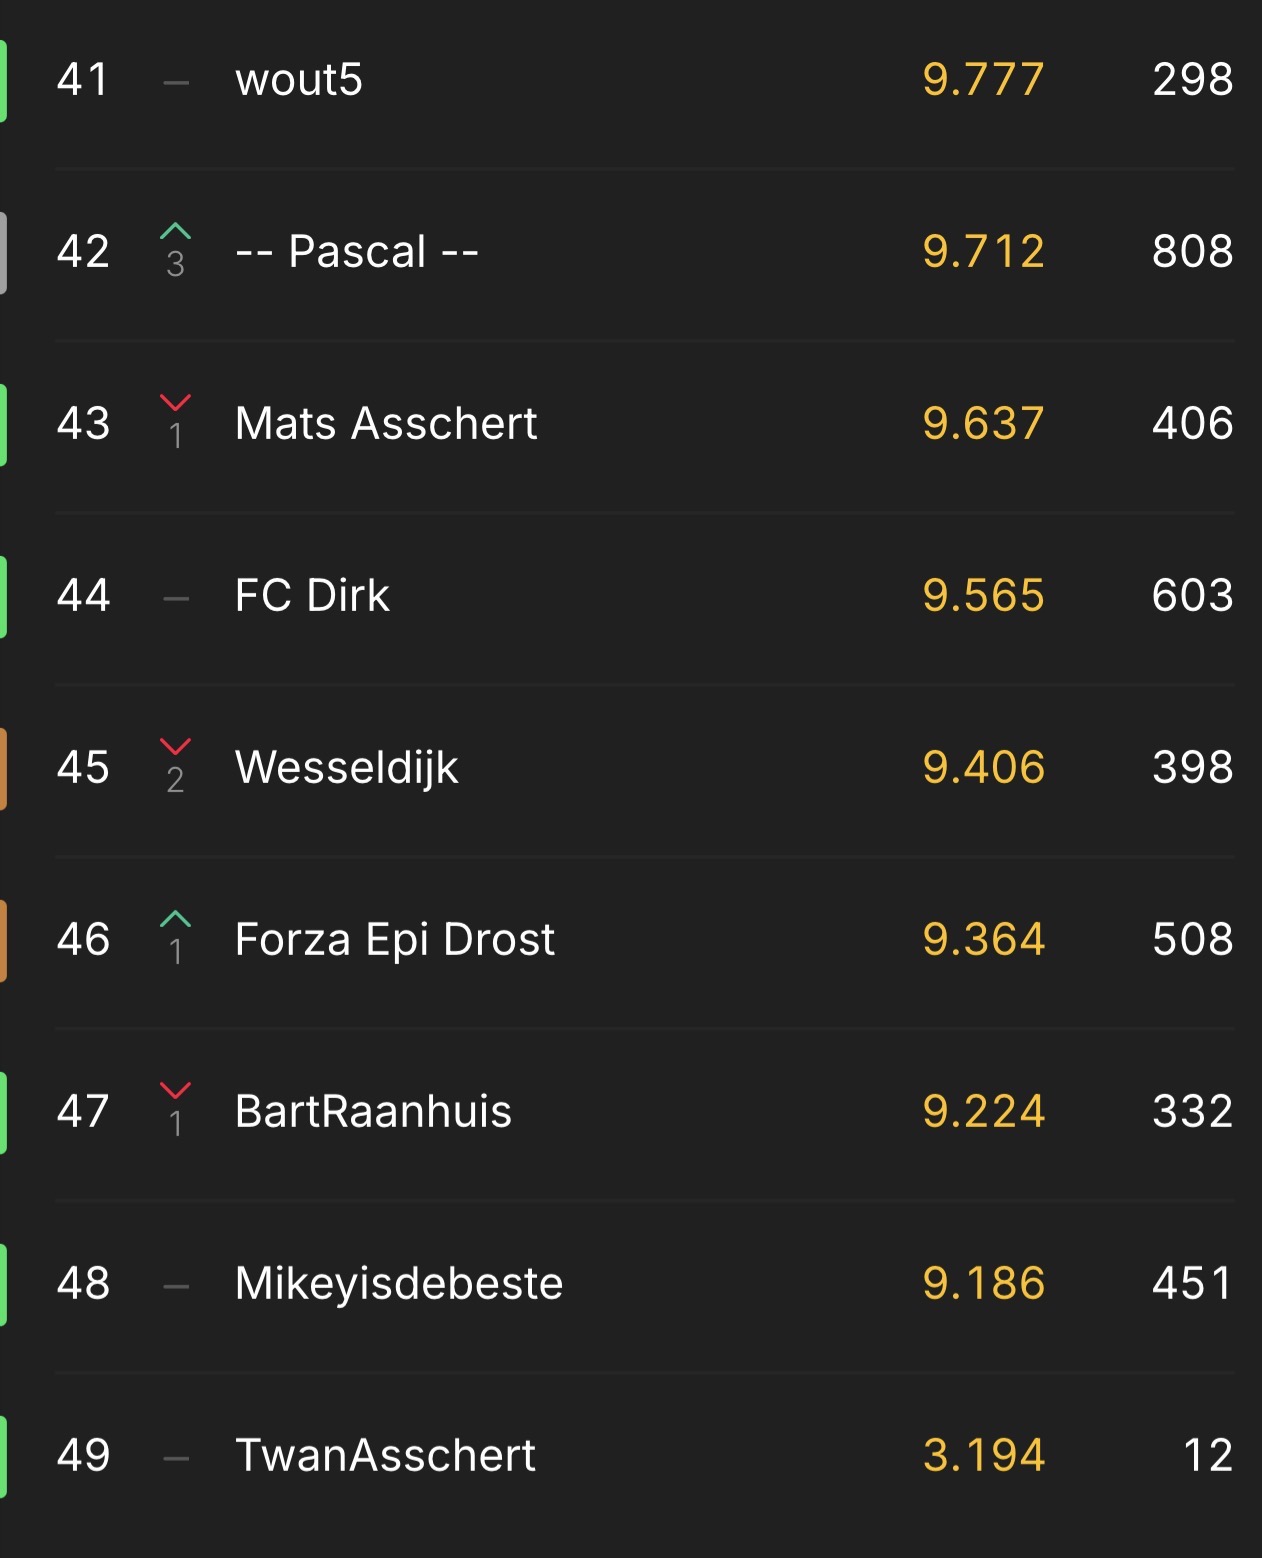Tap the total score 9.224 of BartRaanhuis
This screenshot has width=1262, height=1558.
(x=983, y=1112)
